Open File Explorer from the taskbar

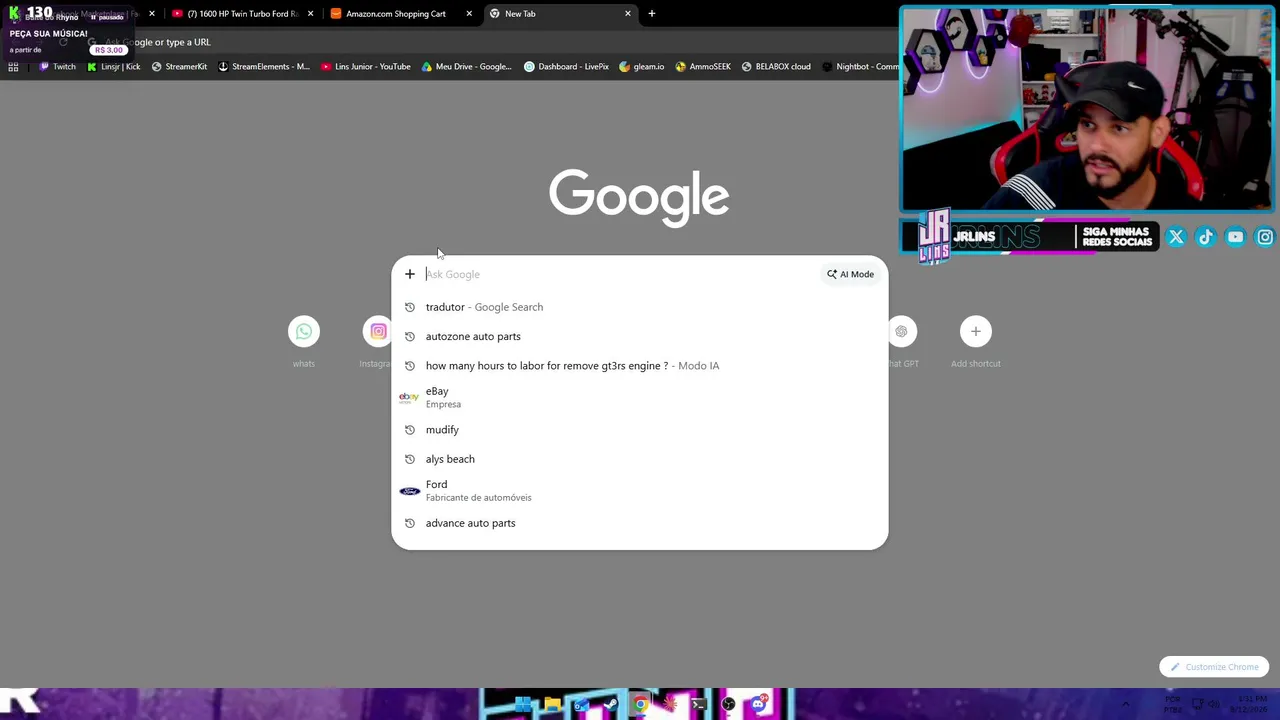[x=552, y=705]
